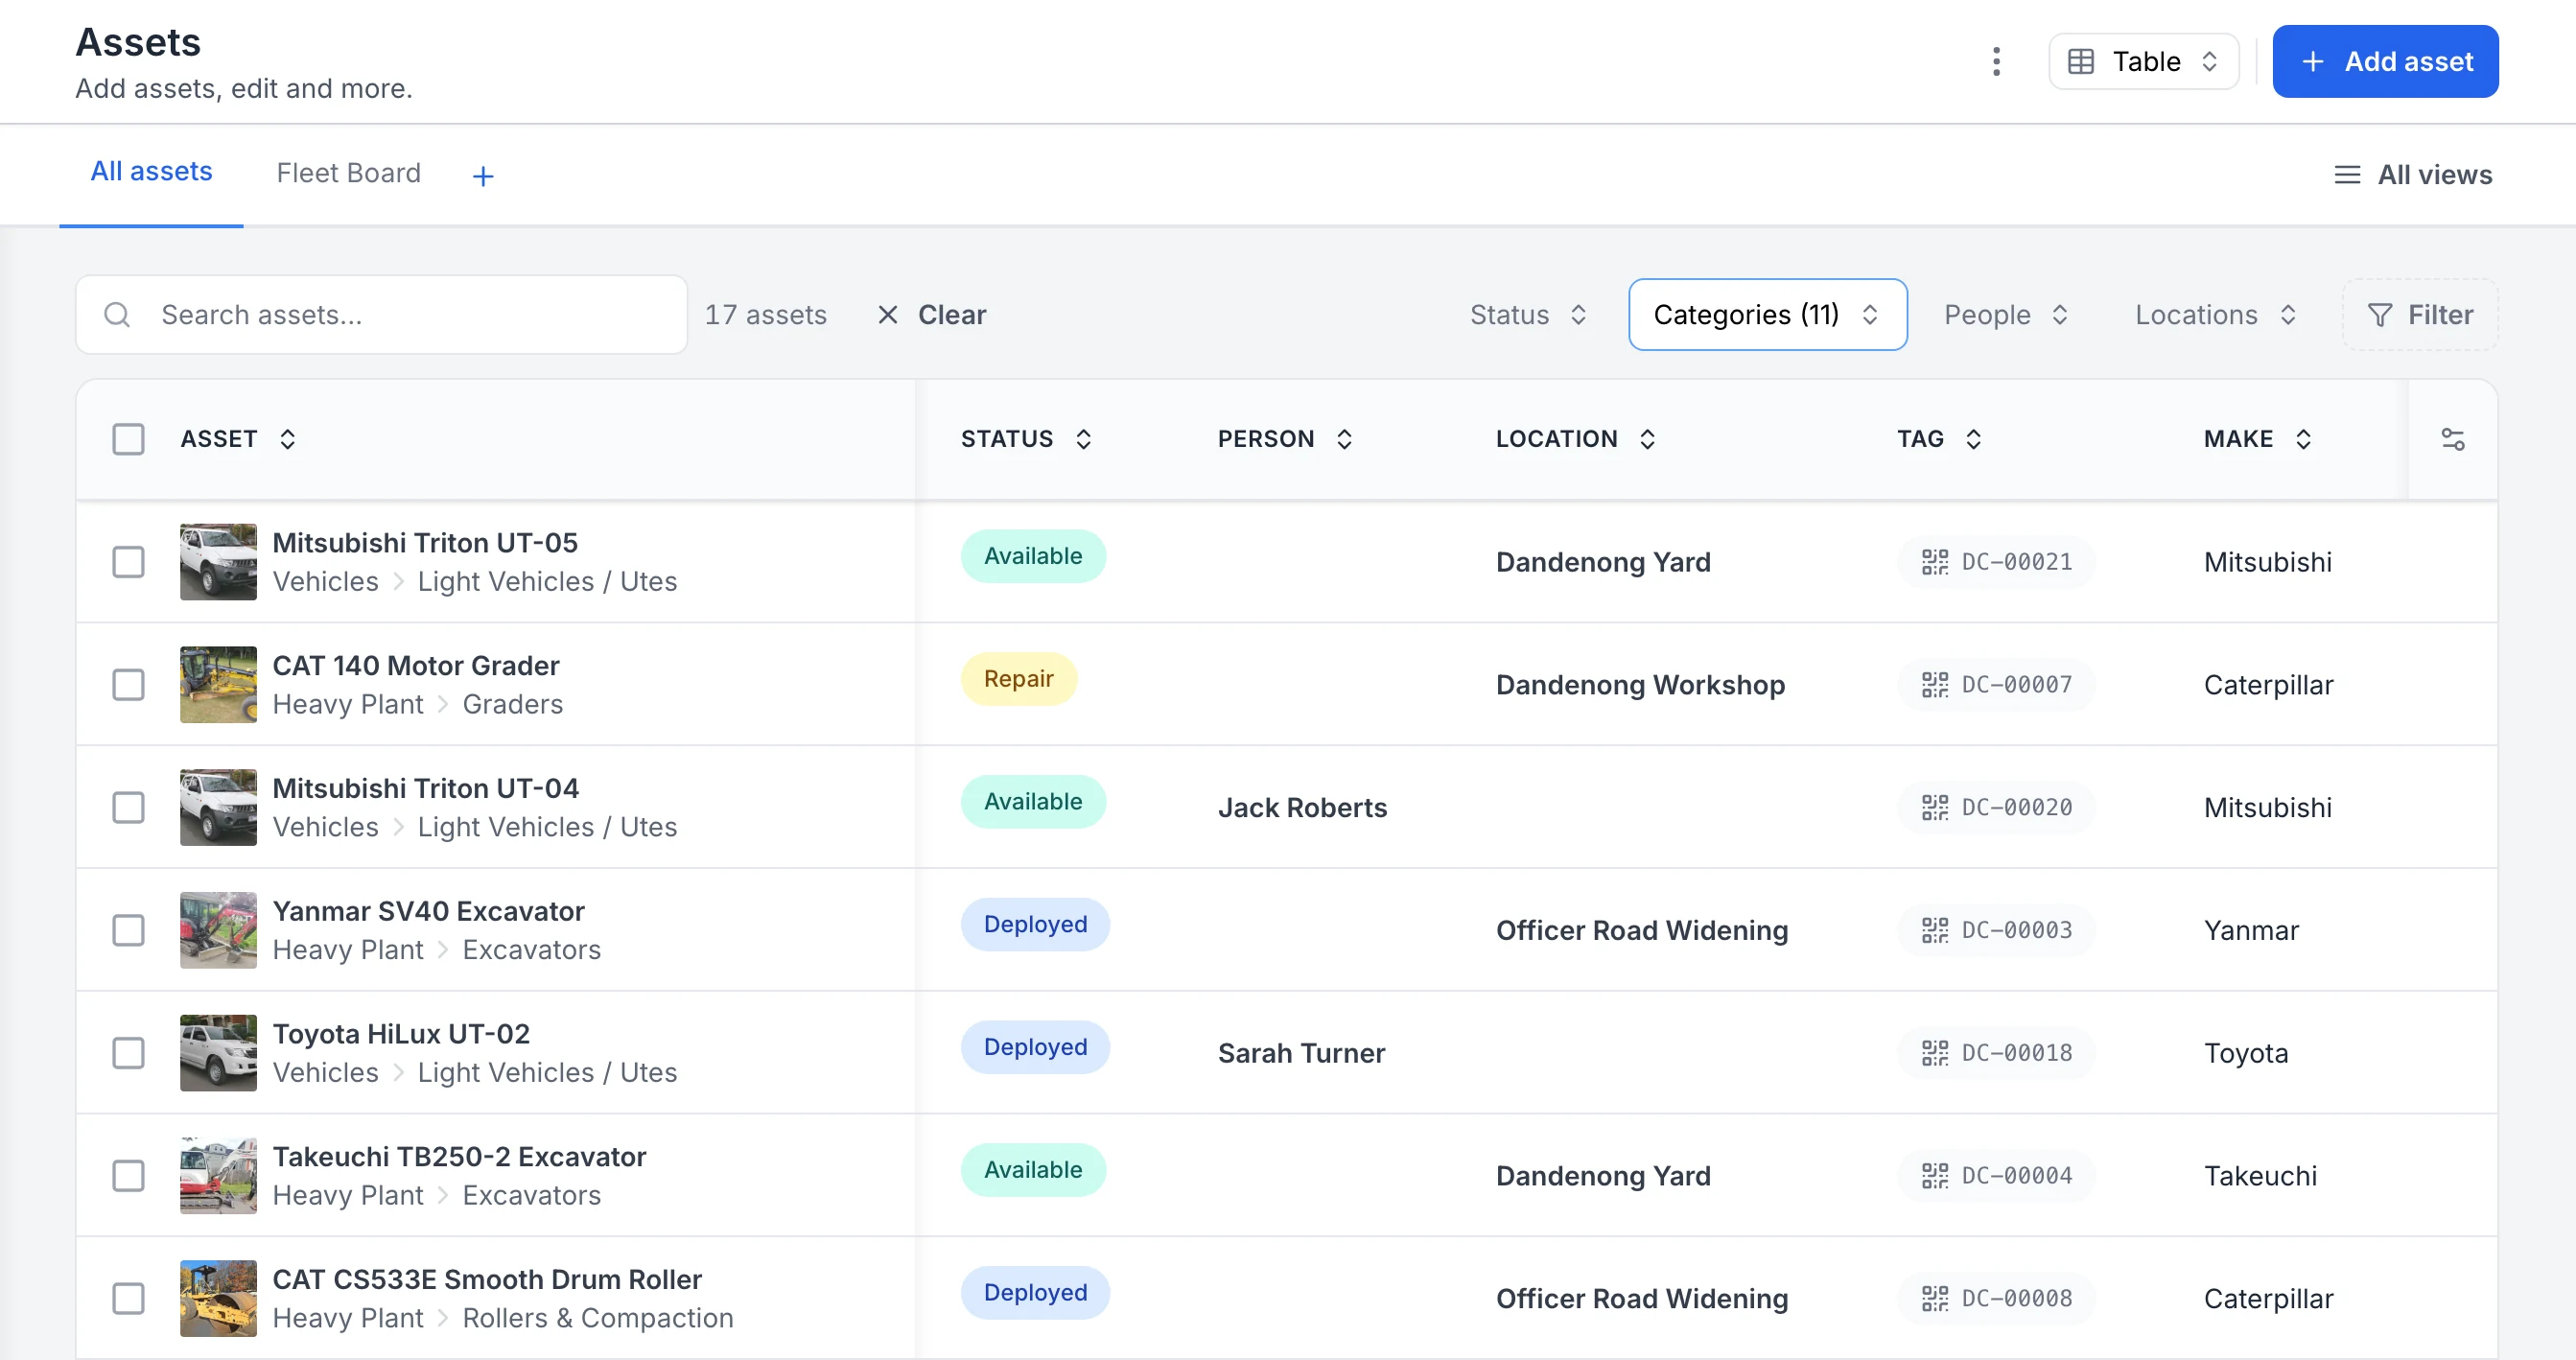Viewport: 2576px width, 1360px height.
Task: Tick the select-all checkbox in header
Action: tap(128, 439)
